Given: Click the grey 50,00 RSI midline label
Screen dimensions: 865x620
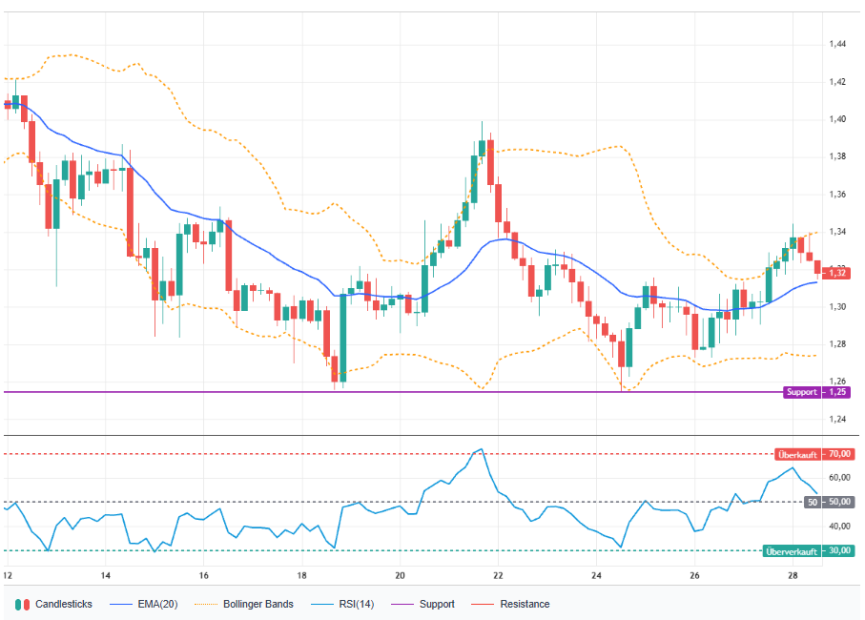Looking at the screenshot, I should point(828,502).
